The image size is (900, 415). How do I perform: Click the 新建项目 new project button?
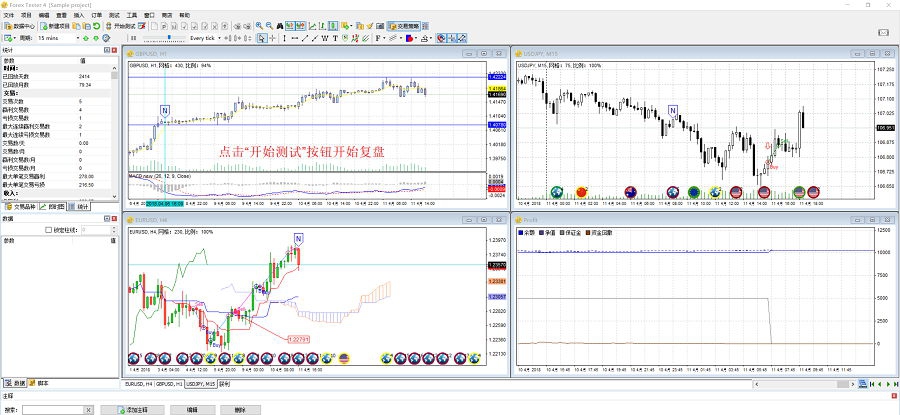pyautogui.click(x=56, y=26)
